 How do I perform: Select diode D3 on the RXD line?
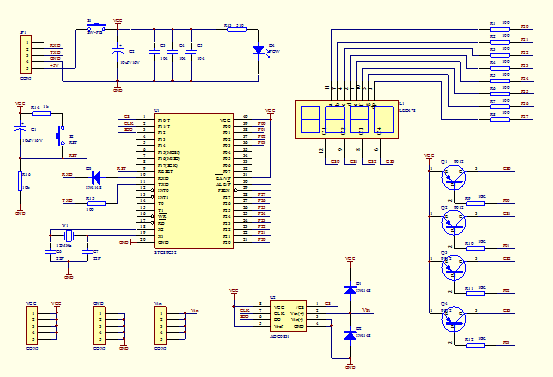coord(96,177)
